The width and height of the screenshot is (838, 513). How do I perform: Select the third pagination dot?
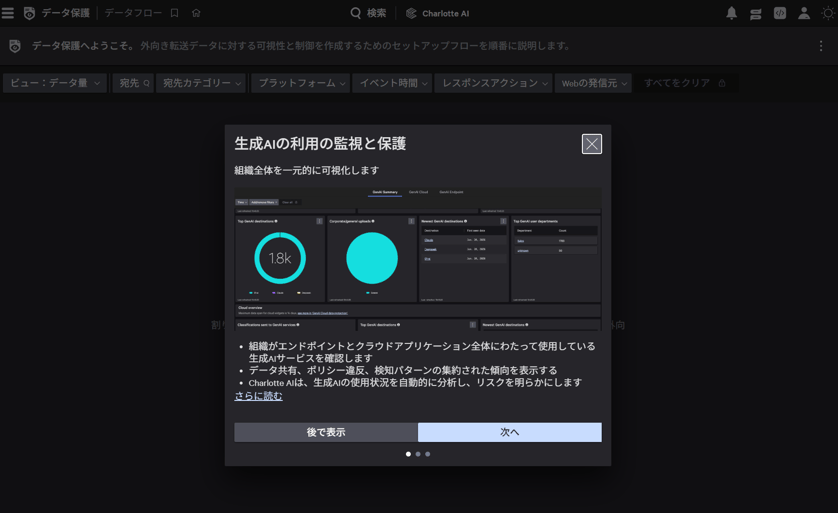428,454
